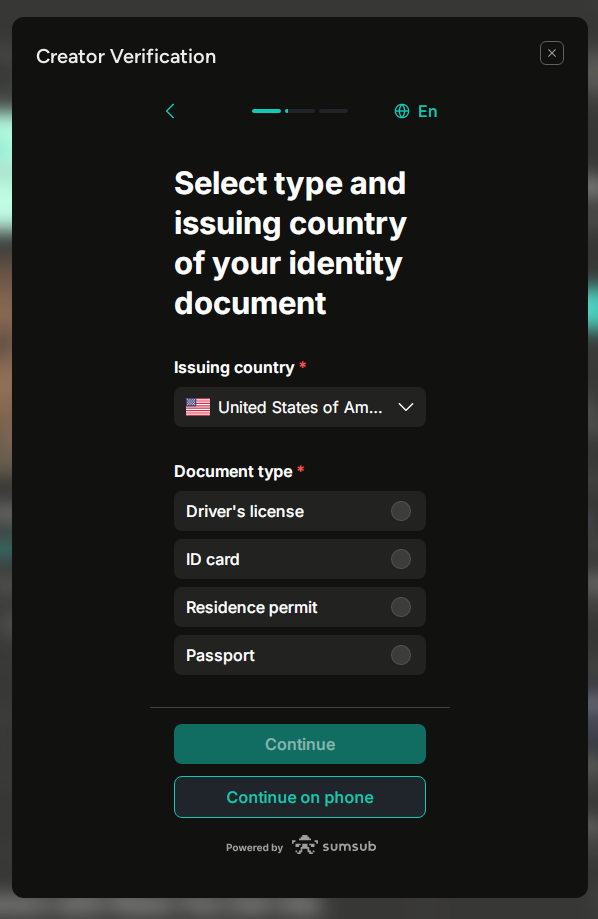598x919 pixels.
Task: Close the Creator Verification dialog
Action: [552, 53]
